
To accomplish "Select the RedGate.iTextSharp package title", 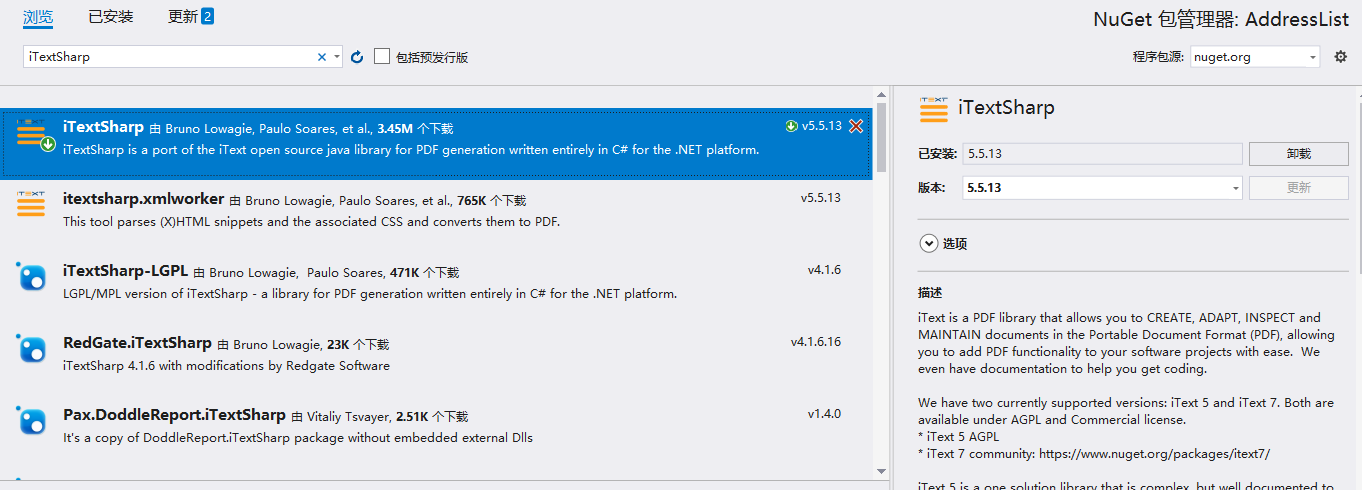I will pos(137,343).
